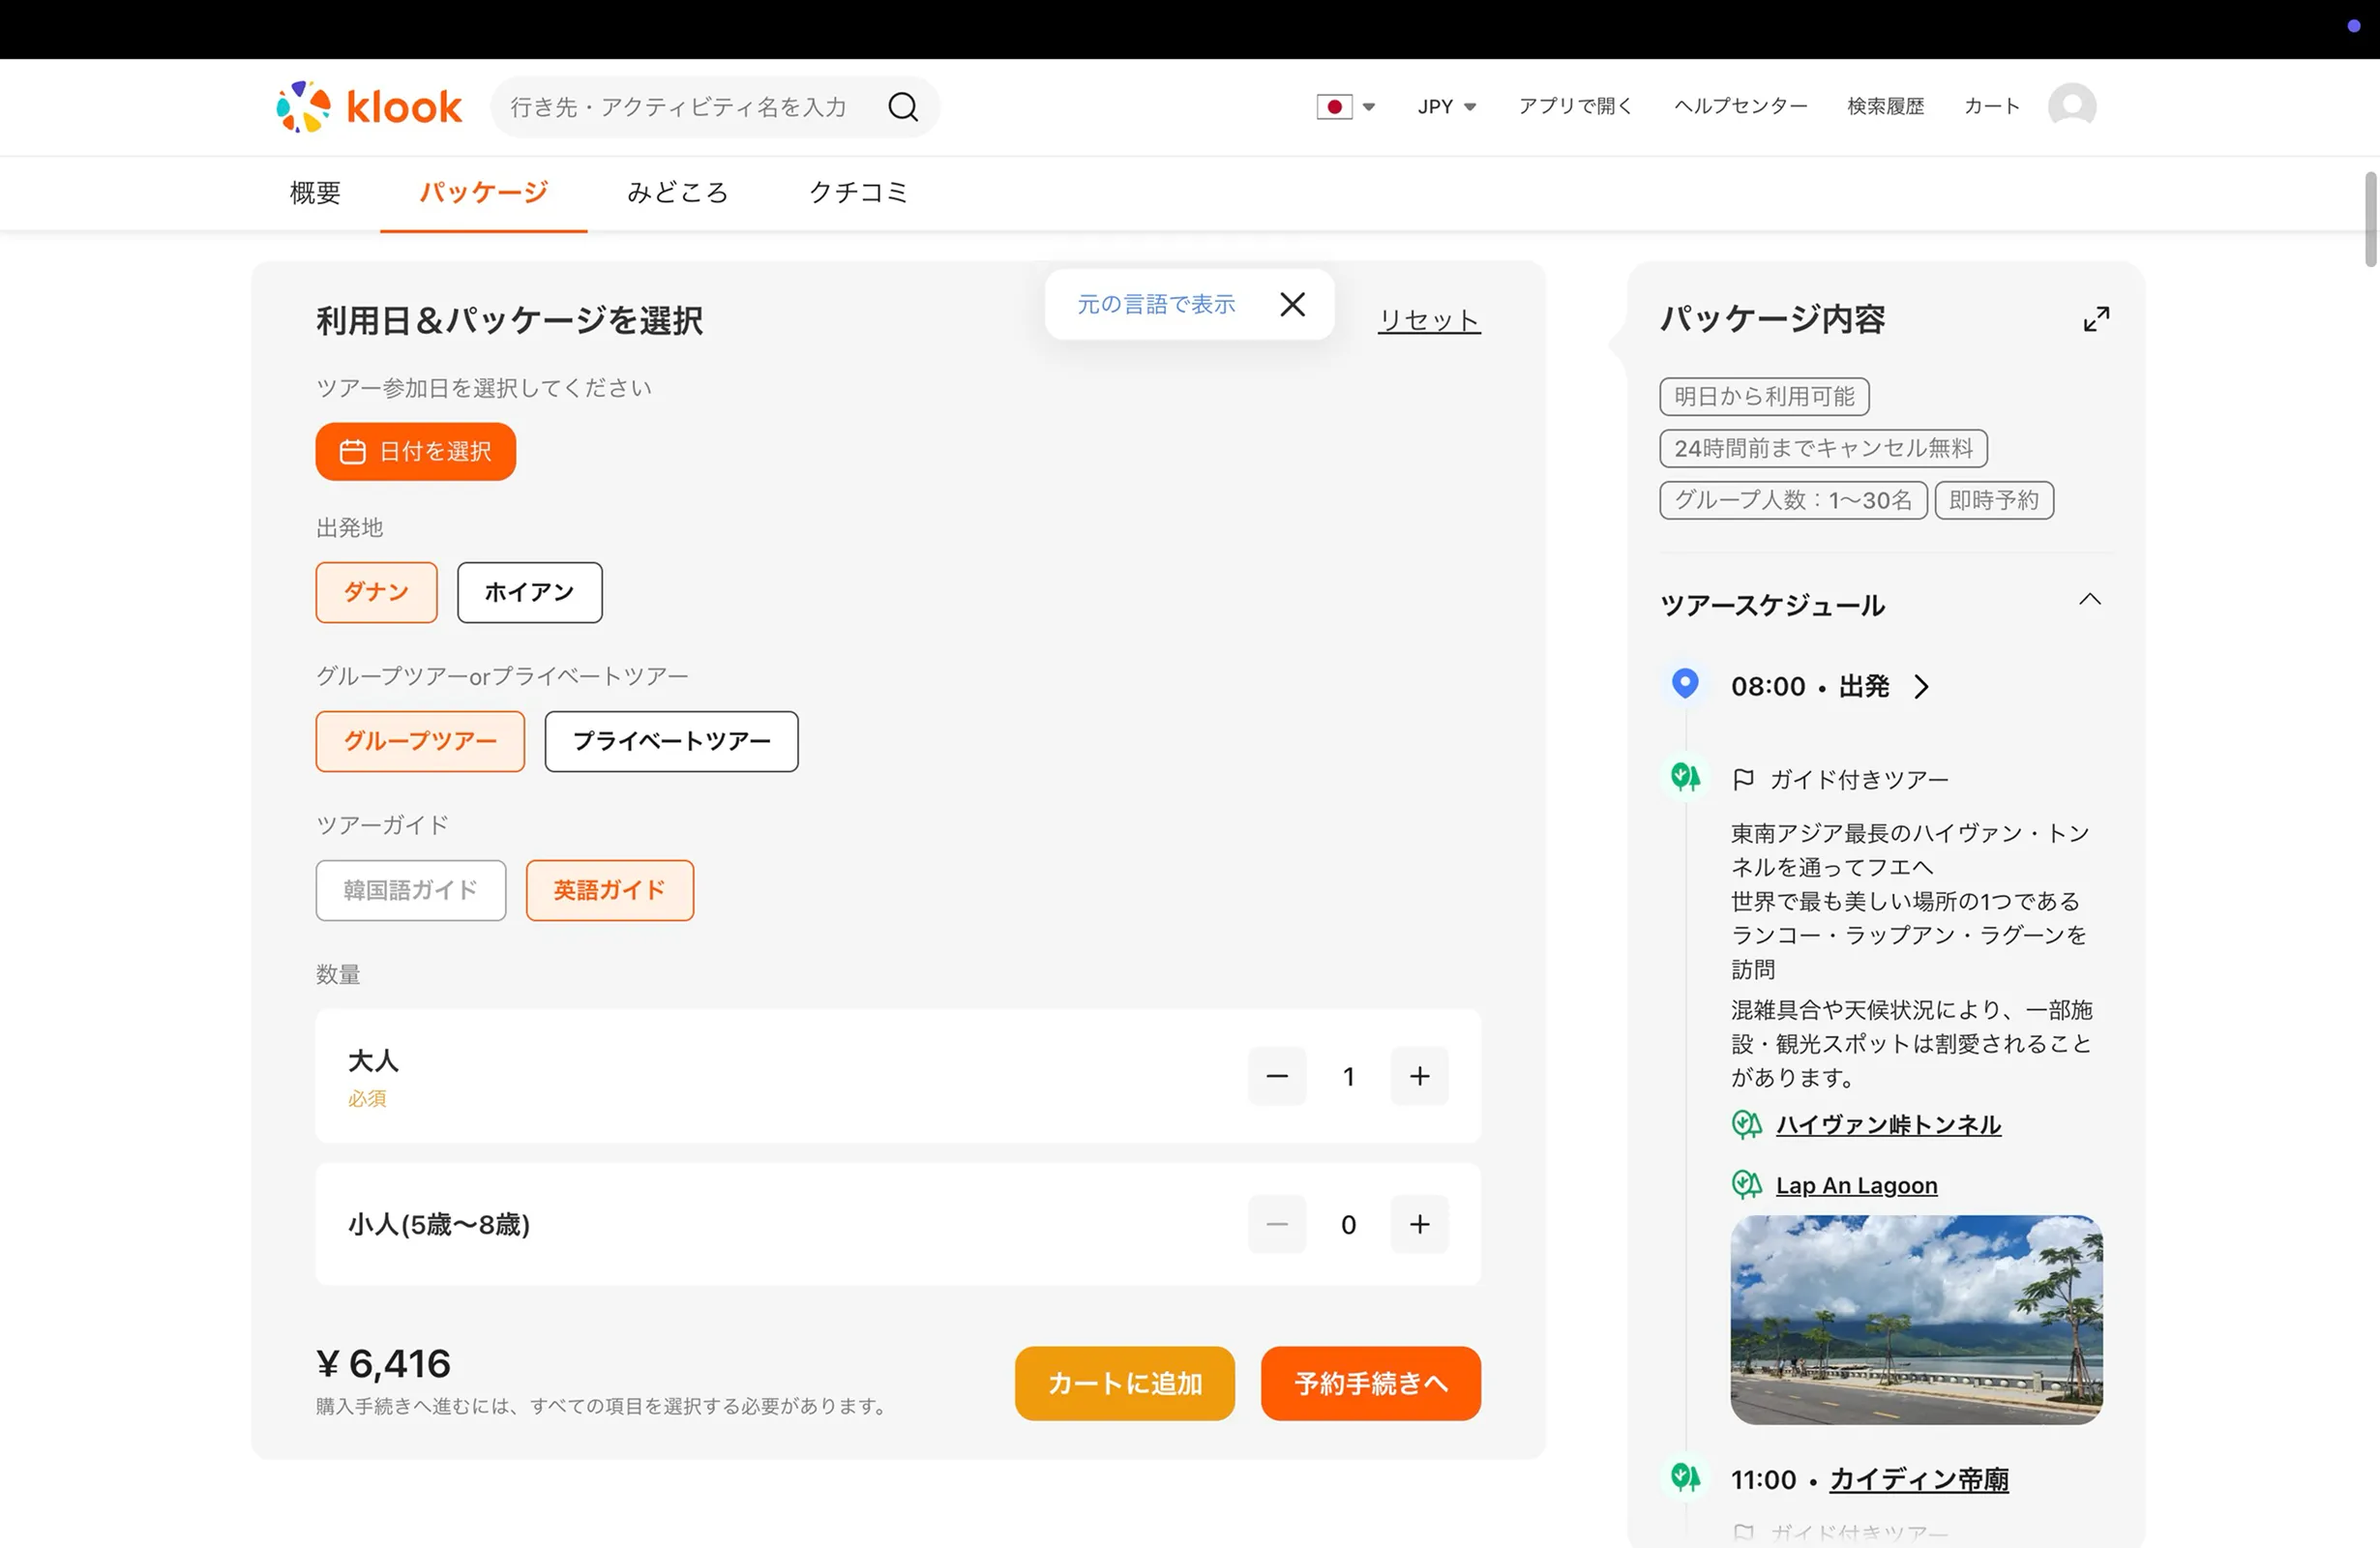The height and width of the screenshot is (1548, 2380).
Task: Expand the パッケージ内容 panel to full view
Action: (x=2096, y=319)
